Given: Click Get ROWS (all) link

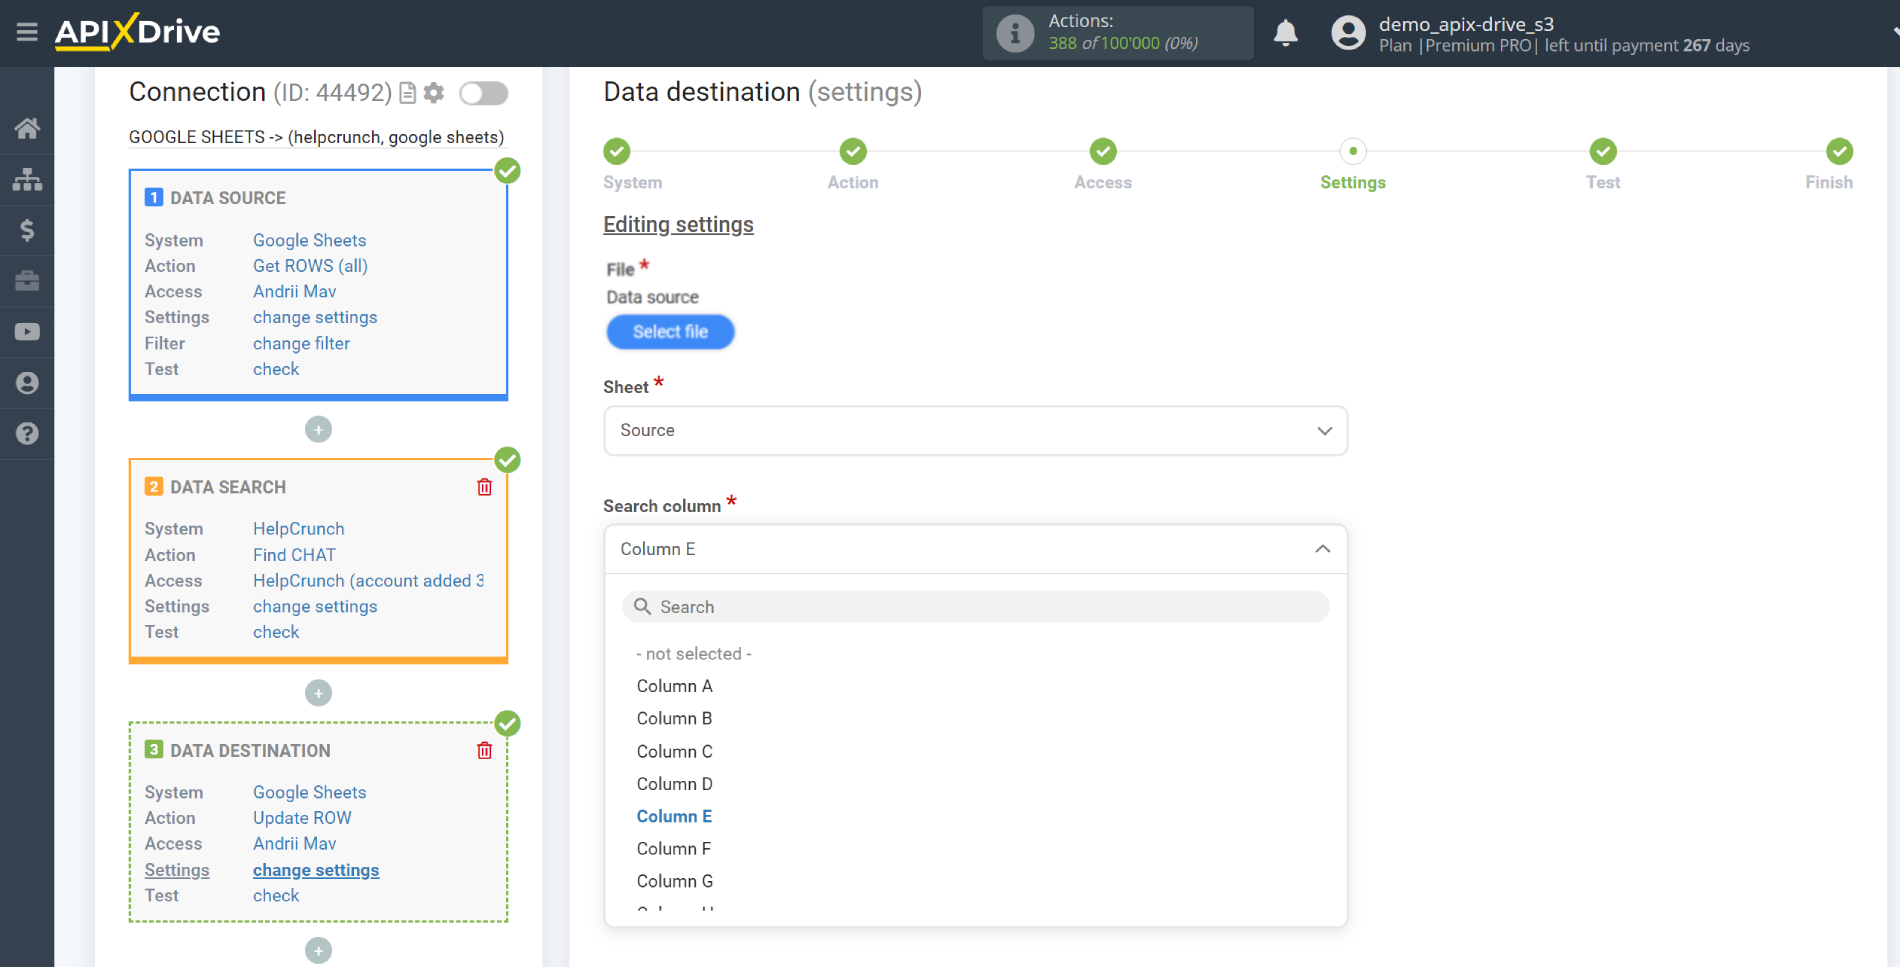Looking at the screenshot, I should point(310,266).
